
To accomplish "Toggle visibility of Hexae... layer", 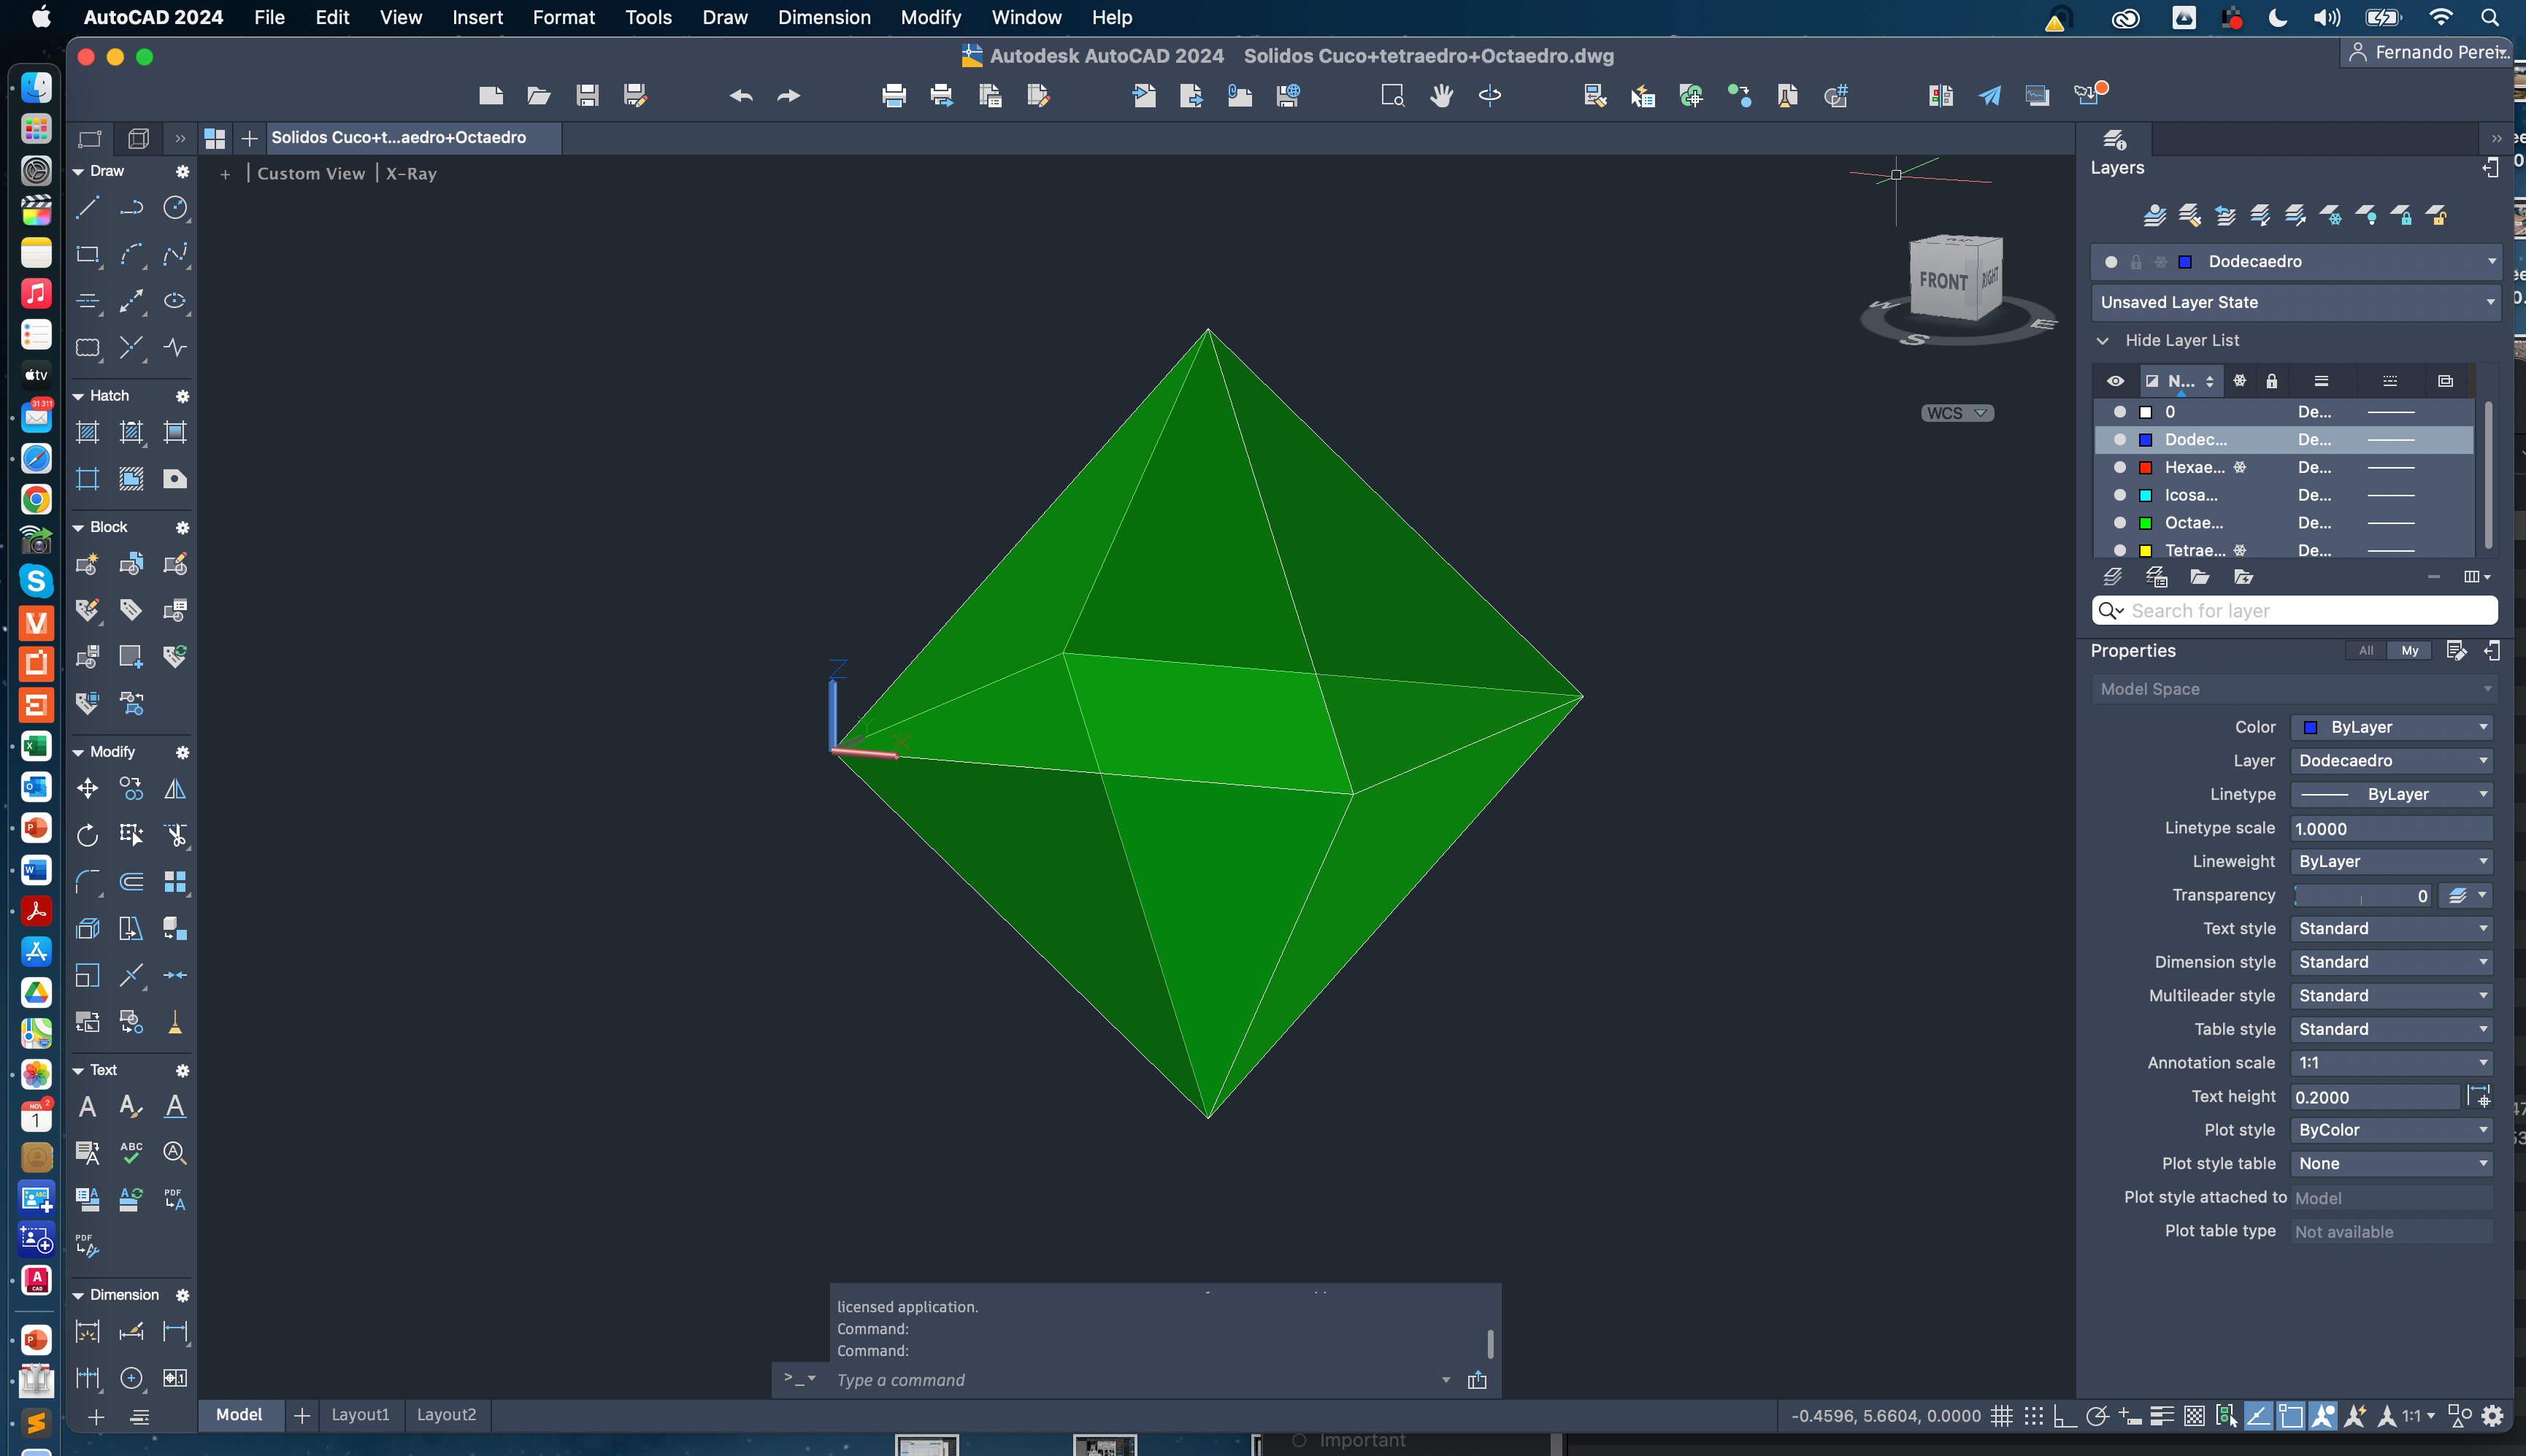I will click(2119, 466).
